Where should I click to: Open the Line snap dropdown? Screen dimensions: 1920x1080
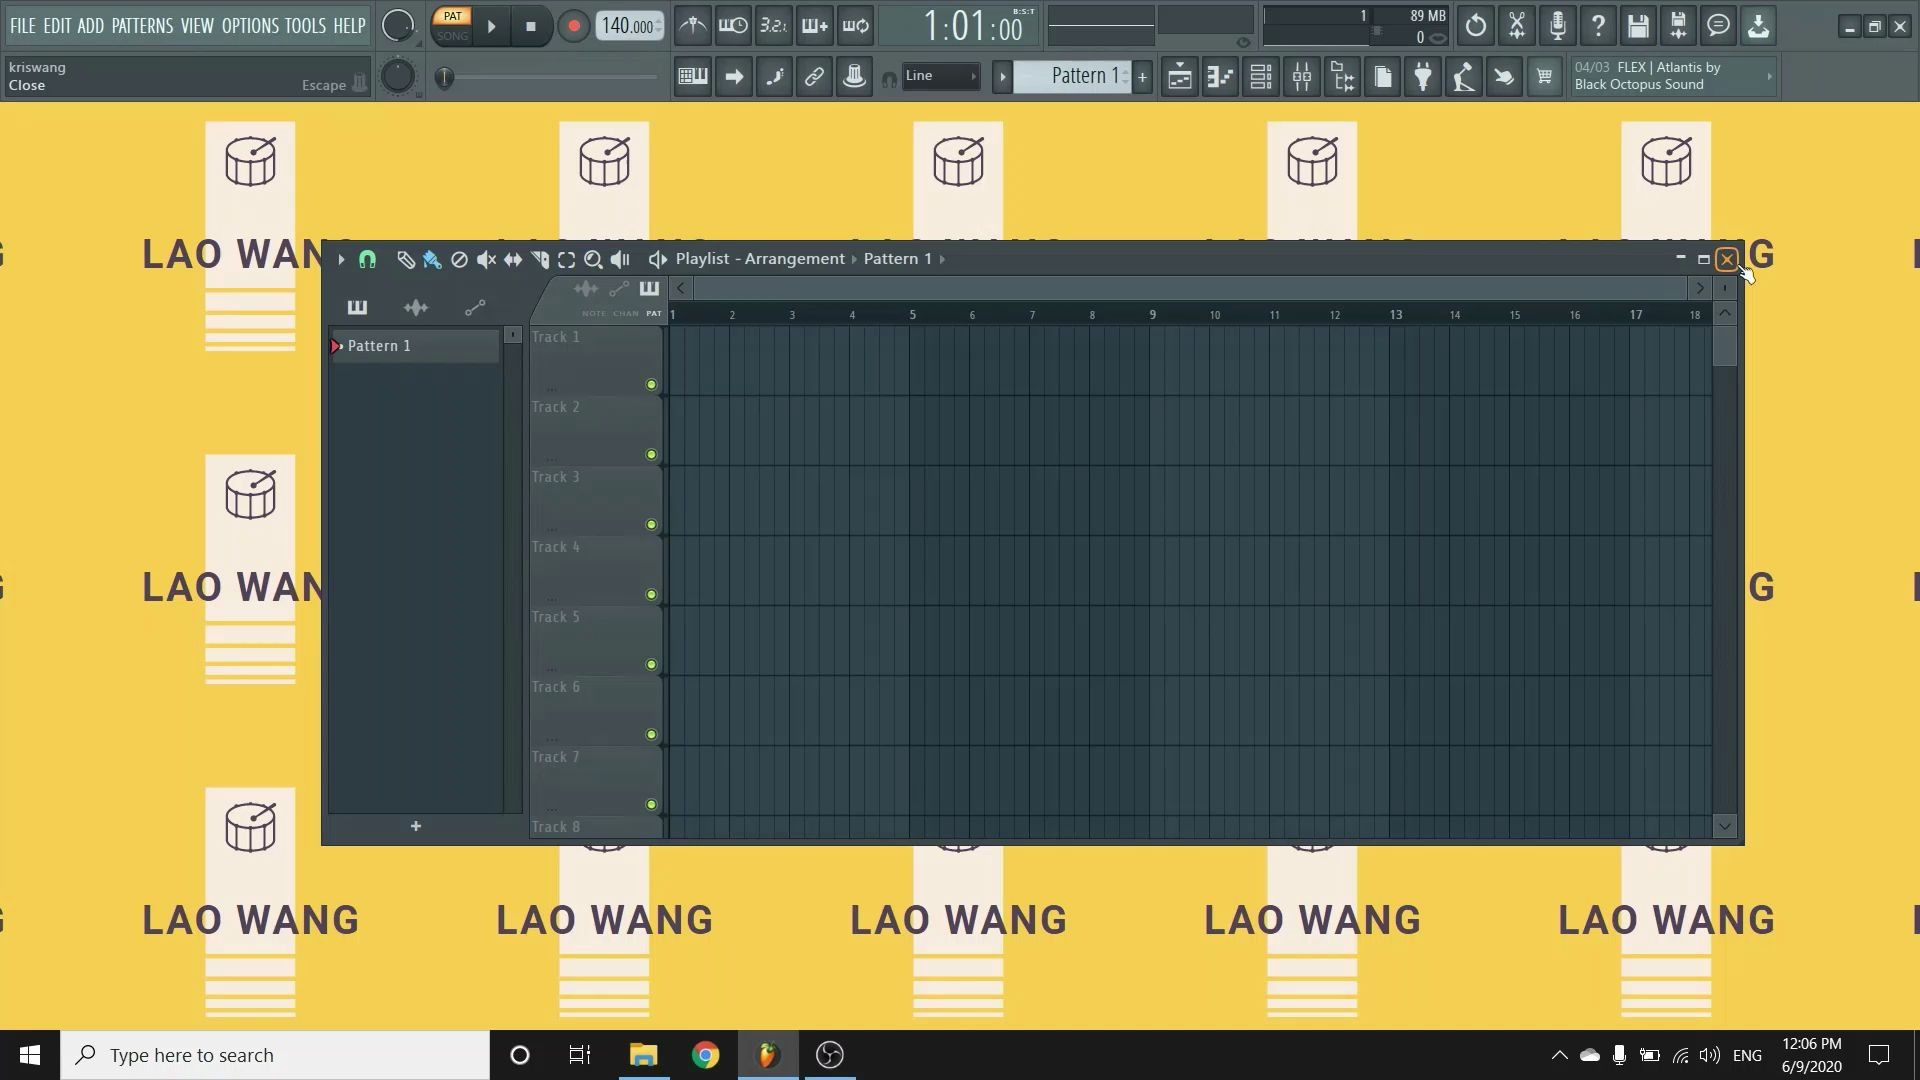[938, 76]
